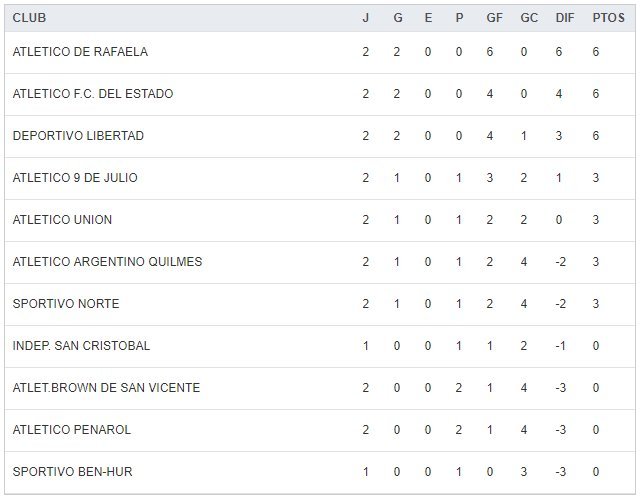Select the ATLETICO UNION club name
The width and height of the screenshot is (640, 498).
(62, 220)
